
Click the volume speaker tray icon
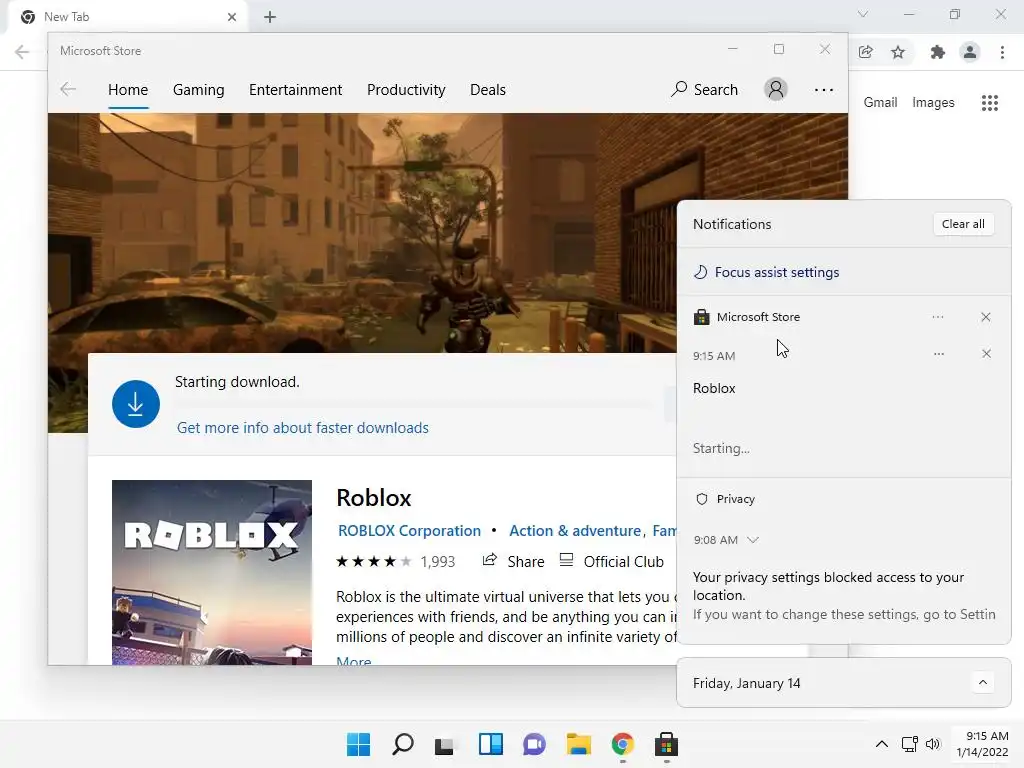click(x=933, y=744)
